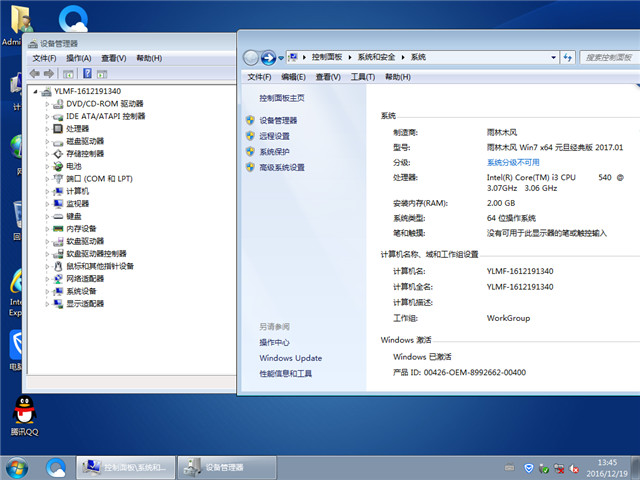
Task: Click the help question-mark icon in Device Manager
Action: 87,73
